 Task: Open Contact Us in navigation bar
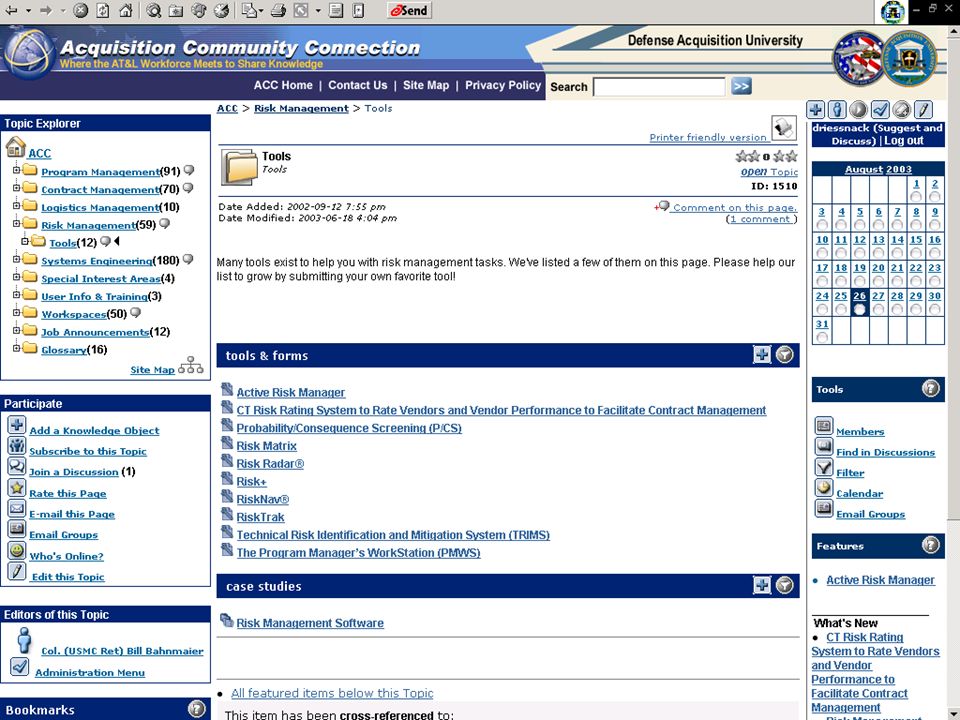pos(358,85)
